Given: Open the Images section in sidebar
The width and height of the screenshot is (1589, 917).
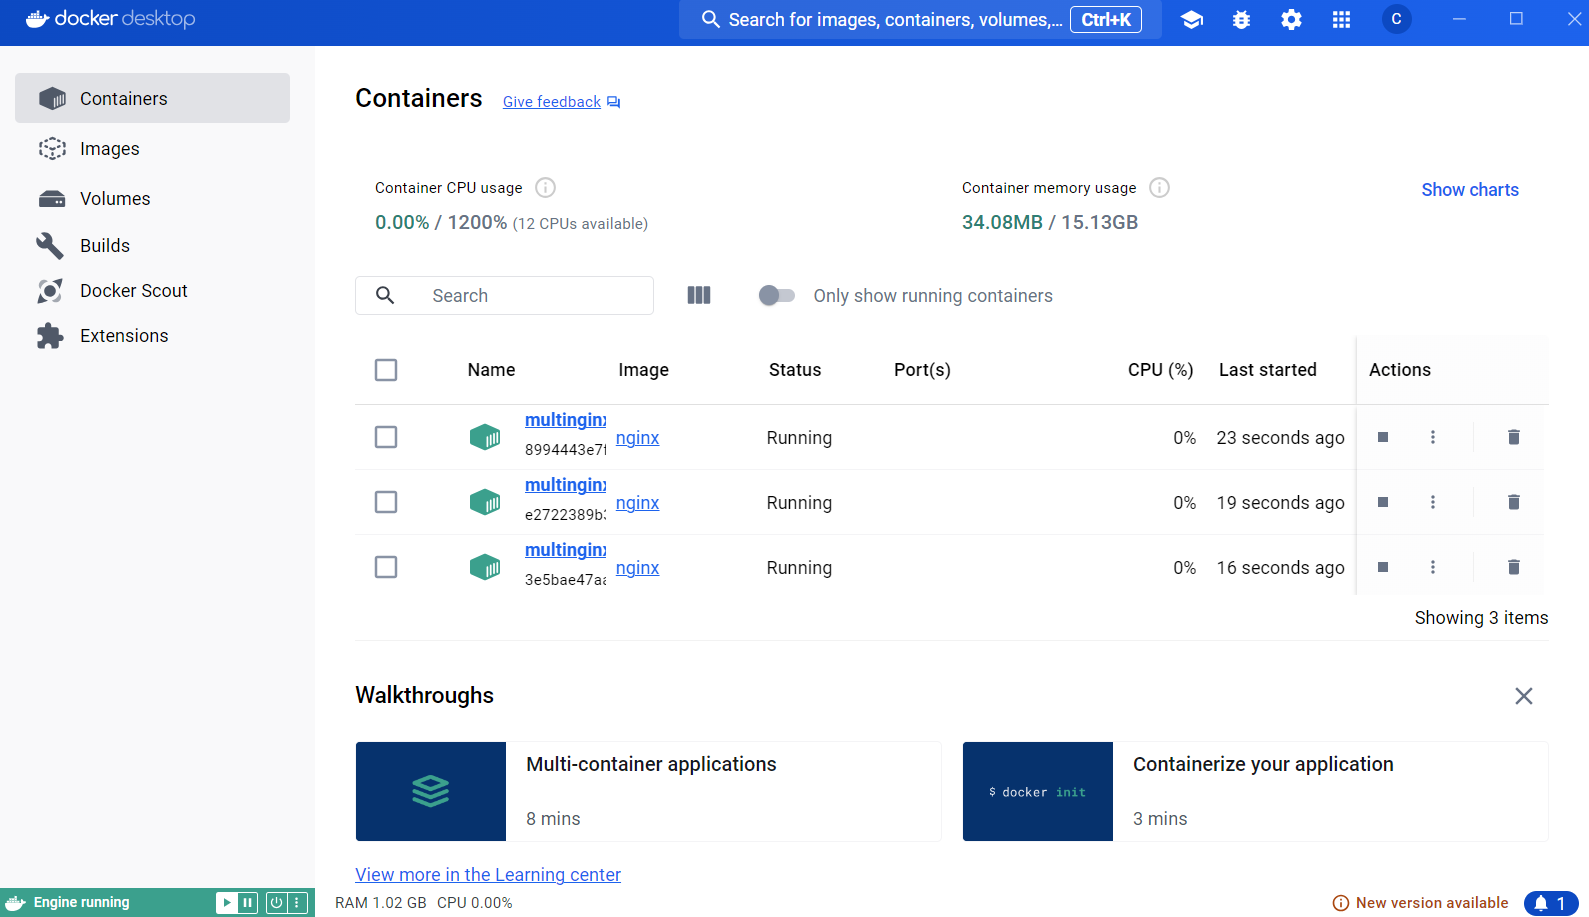Looking at the screenshot, I should click(152, 148).
